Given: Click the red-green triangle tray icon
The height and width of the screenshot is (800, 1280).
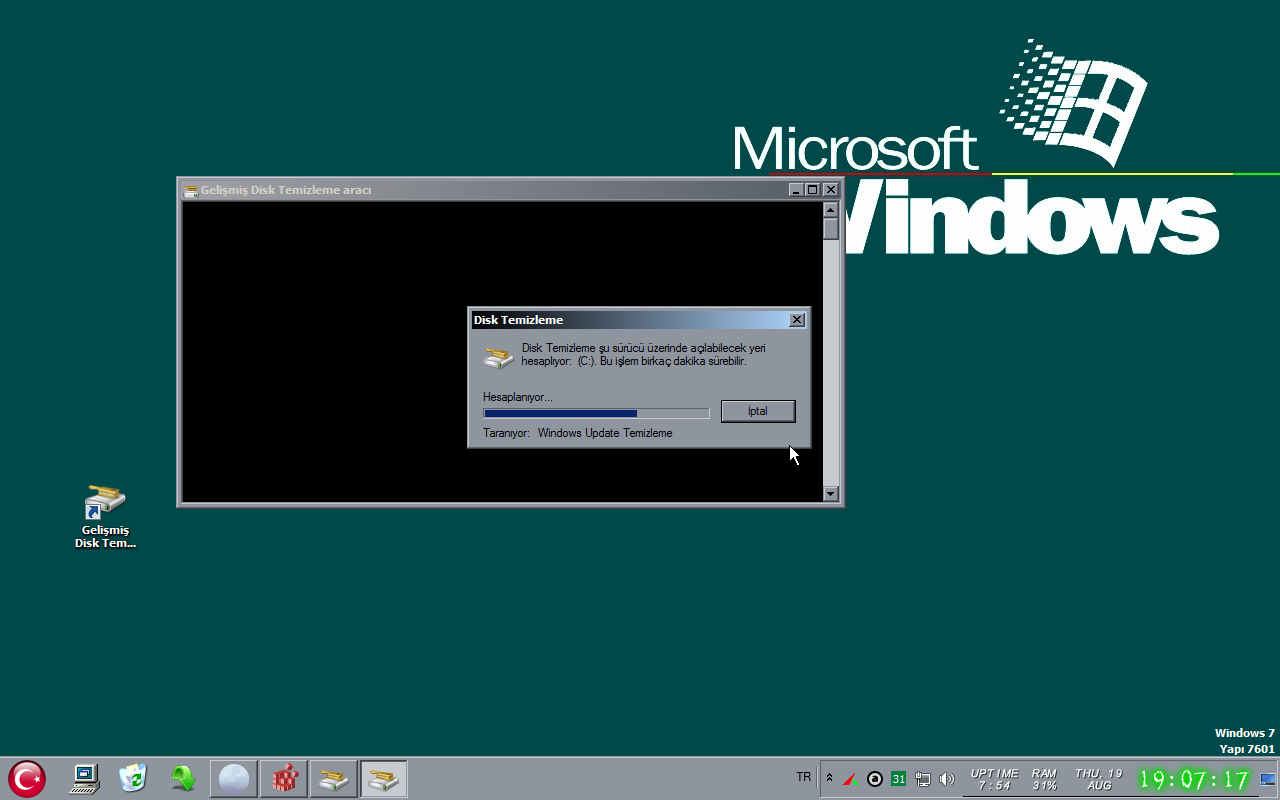Looking at the screenshot, I should click(x=851, y=779).
